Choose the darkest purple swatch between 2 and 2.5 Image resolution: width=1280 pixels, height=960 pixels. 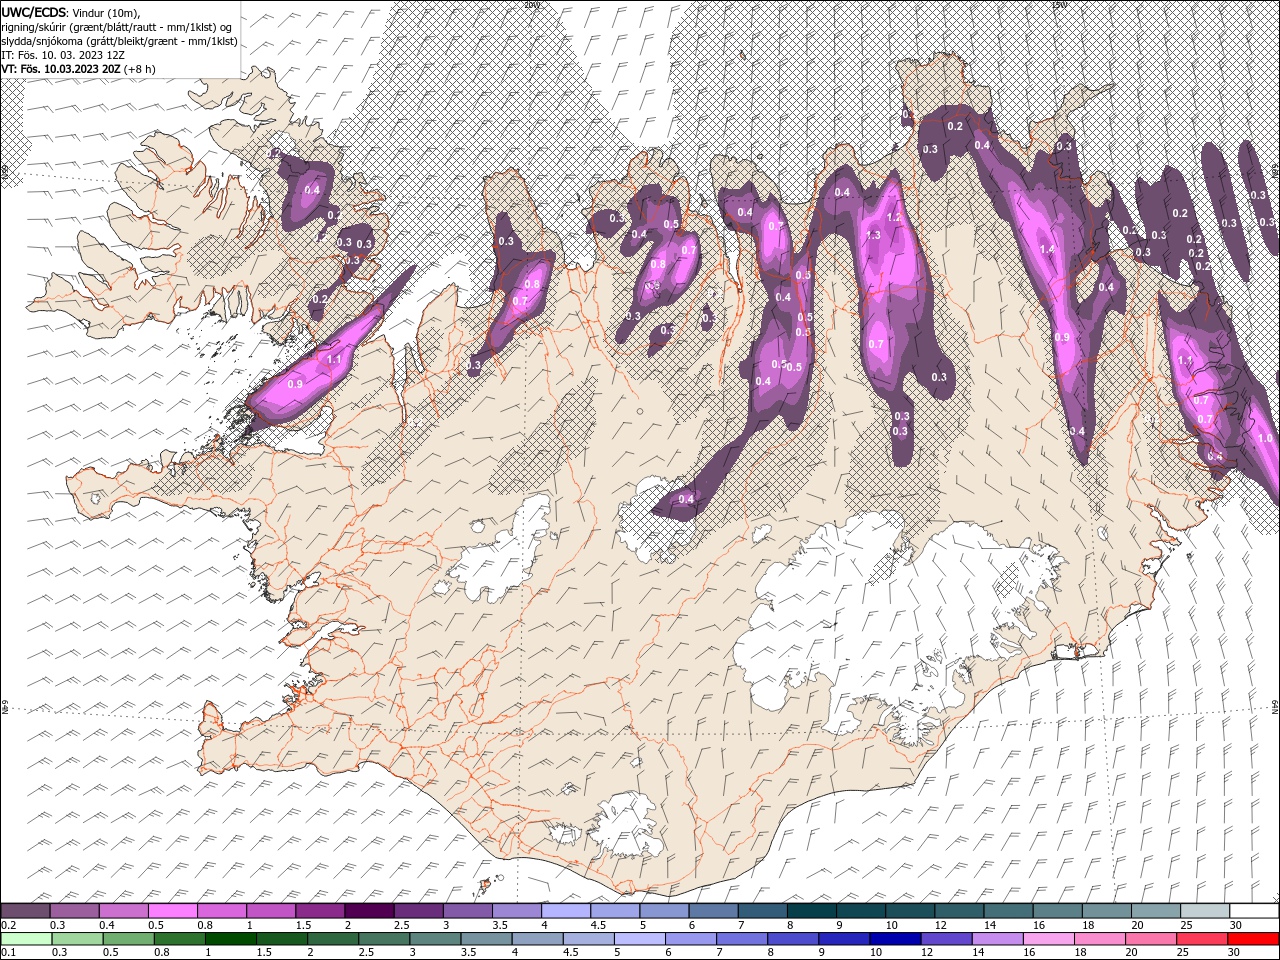coord(369,911)
